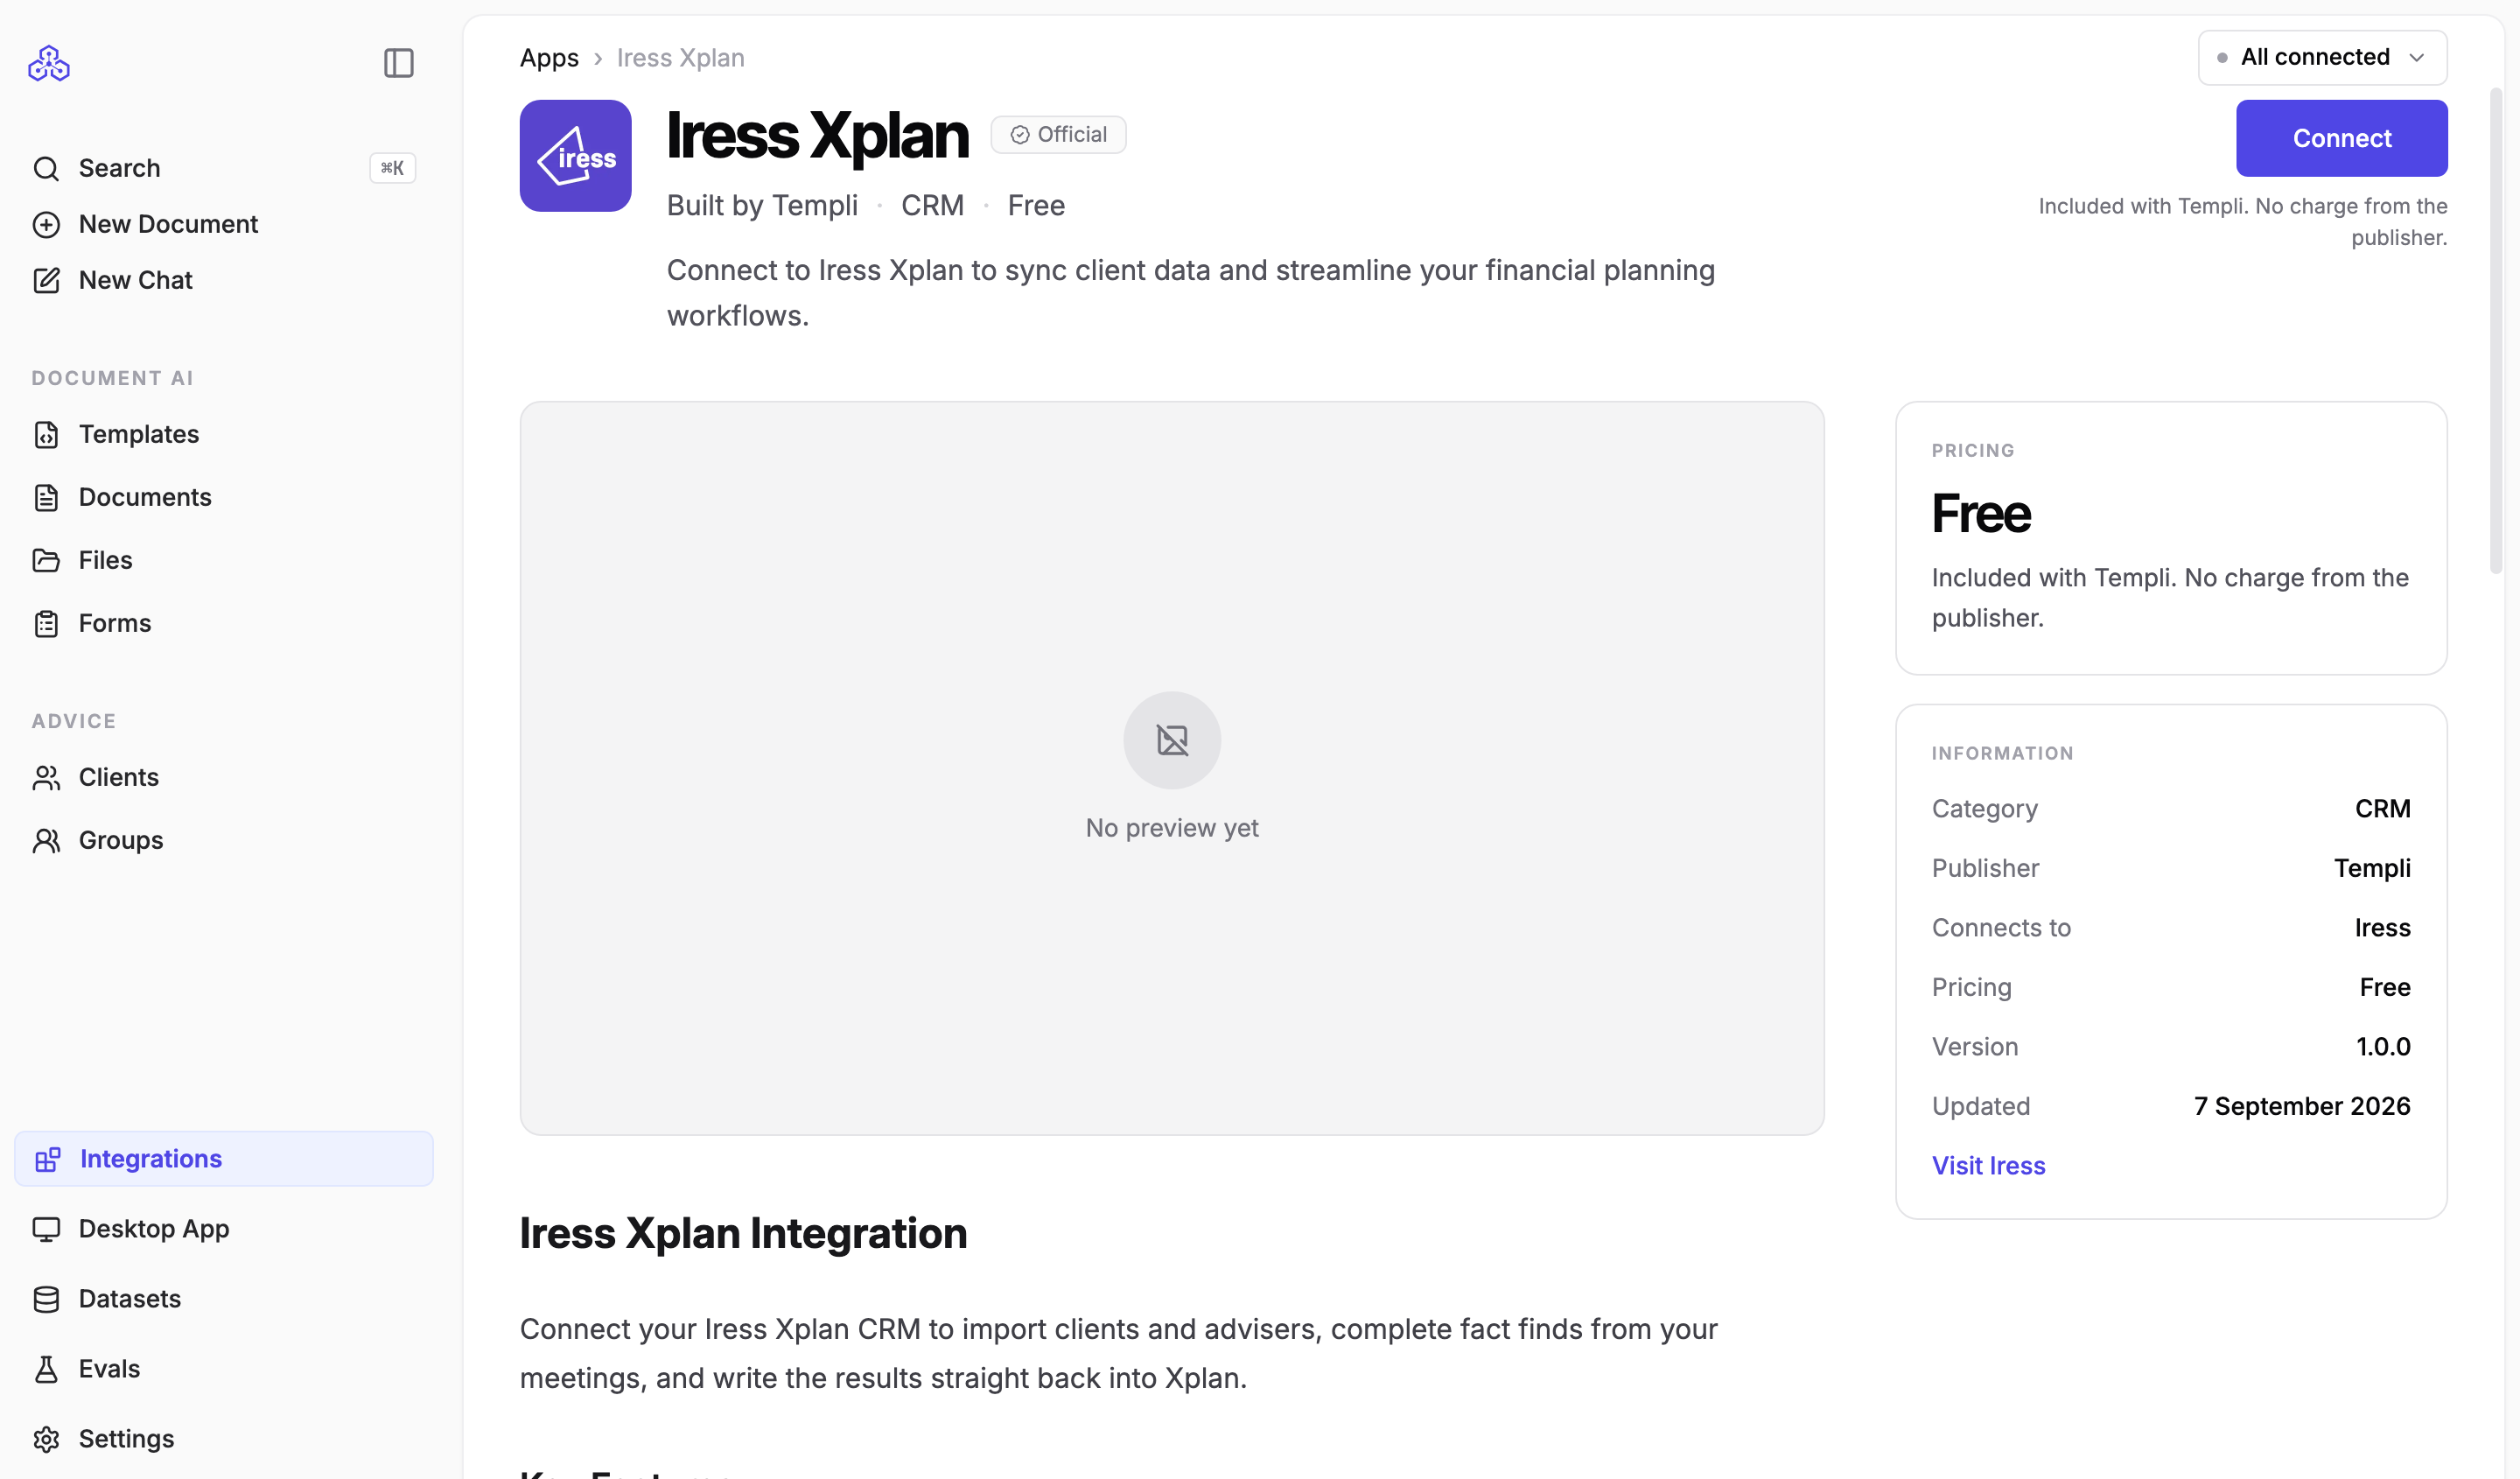The width and height of the screenshot is (2520, 1479).
Task: Click the Iress Xplan page title
Action: coord(817,135)
